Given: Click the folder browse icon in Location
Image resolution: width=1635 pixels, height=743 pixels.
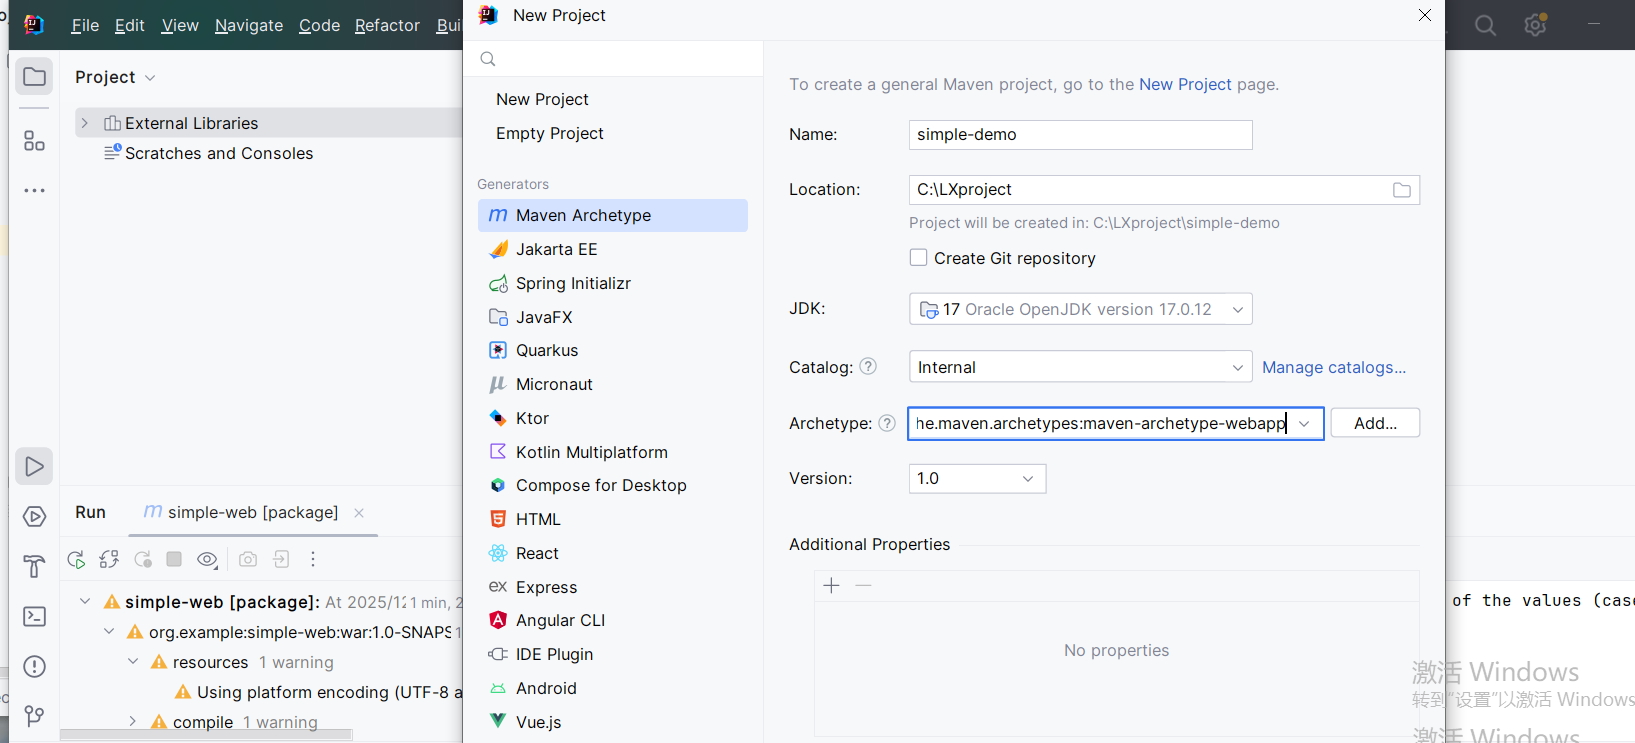Looking at the screenshot, I should coord(1402,190).
